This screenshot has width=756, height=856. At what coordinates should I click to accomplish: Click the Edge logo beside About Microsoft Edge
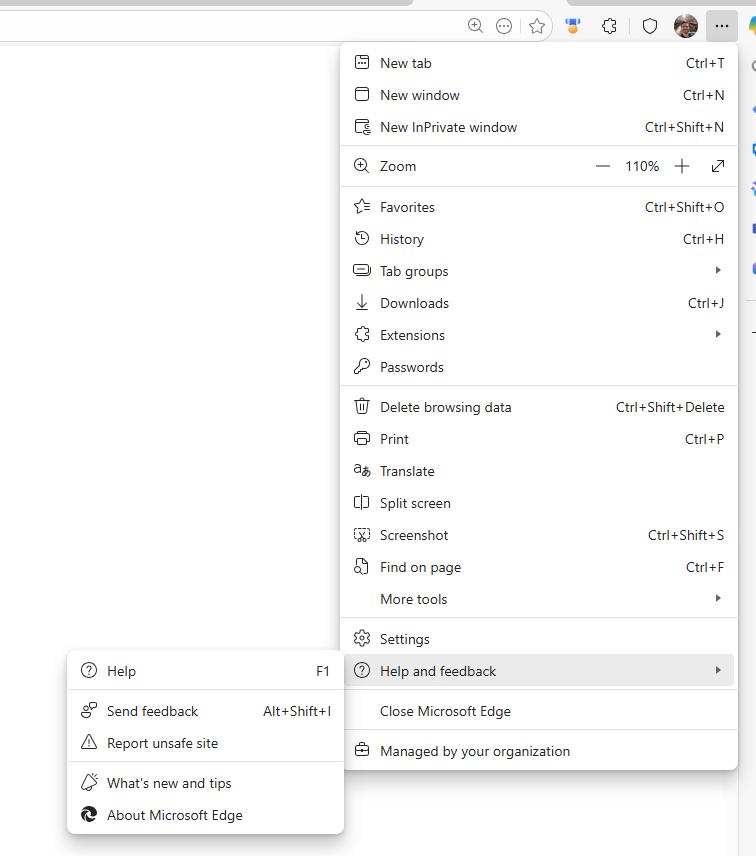[x=89, y=815]
